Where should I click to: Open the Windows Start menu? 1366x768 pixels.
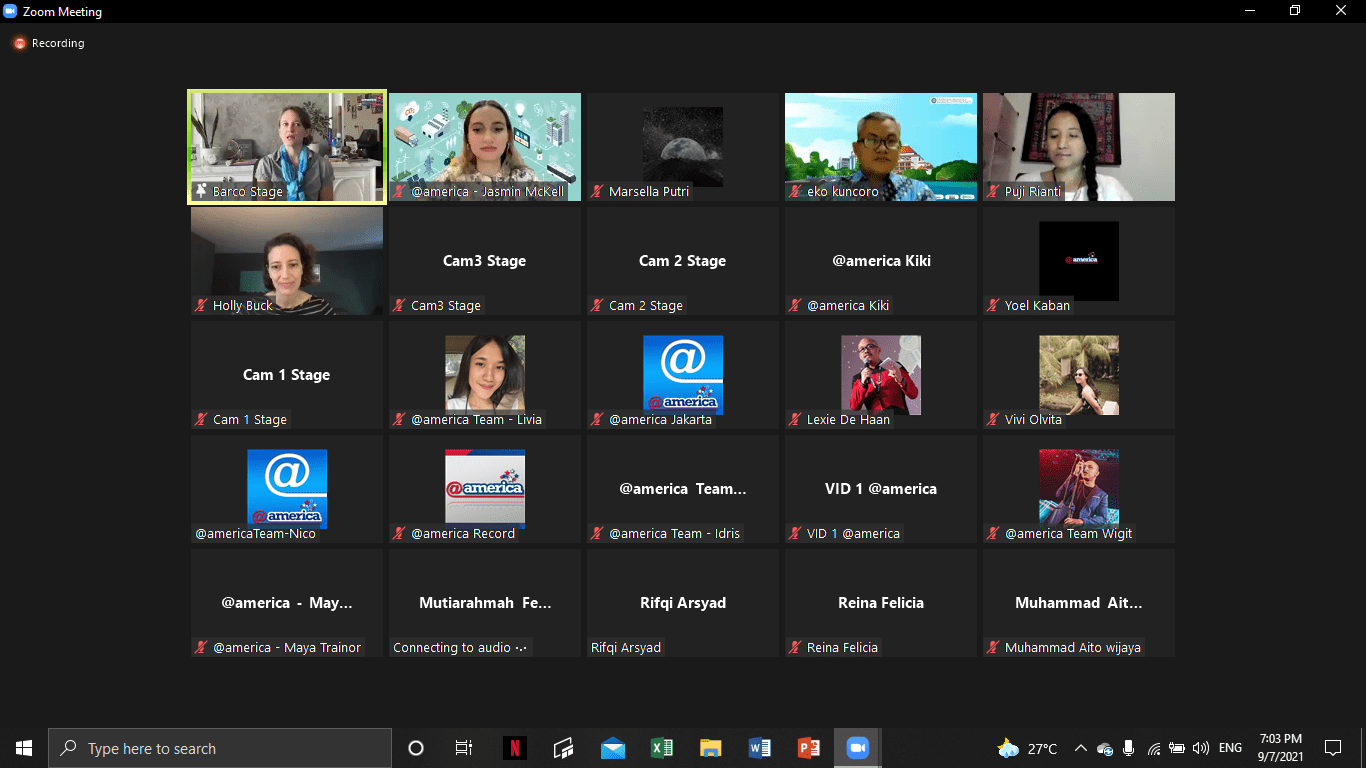[24, 748]
